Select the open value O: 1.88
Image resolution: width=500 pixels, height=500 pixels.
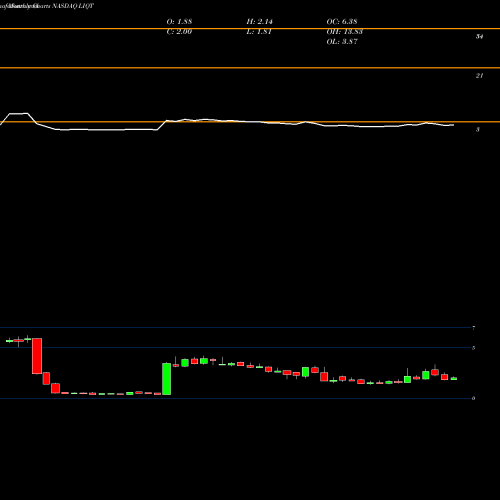(179, 22)
